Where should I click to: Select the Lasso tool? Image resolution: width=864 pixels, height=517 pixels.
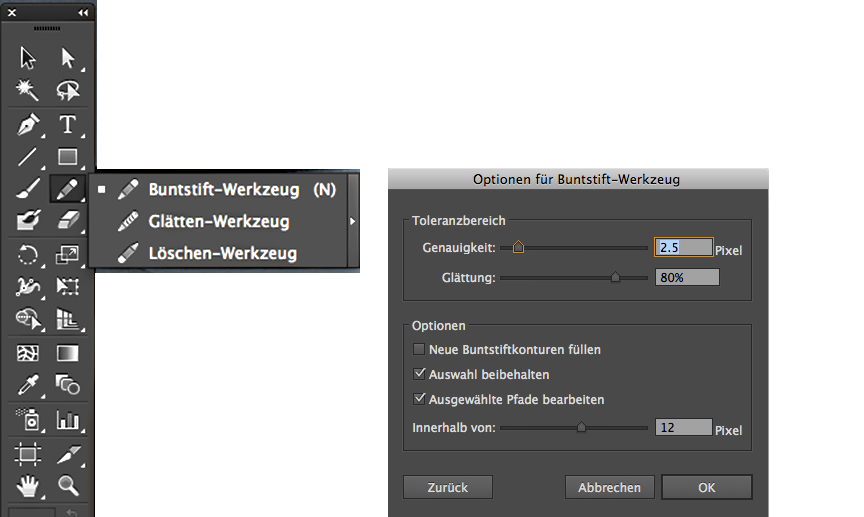[x=67, y=91]
